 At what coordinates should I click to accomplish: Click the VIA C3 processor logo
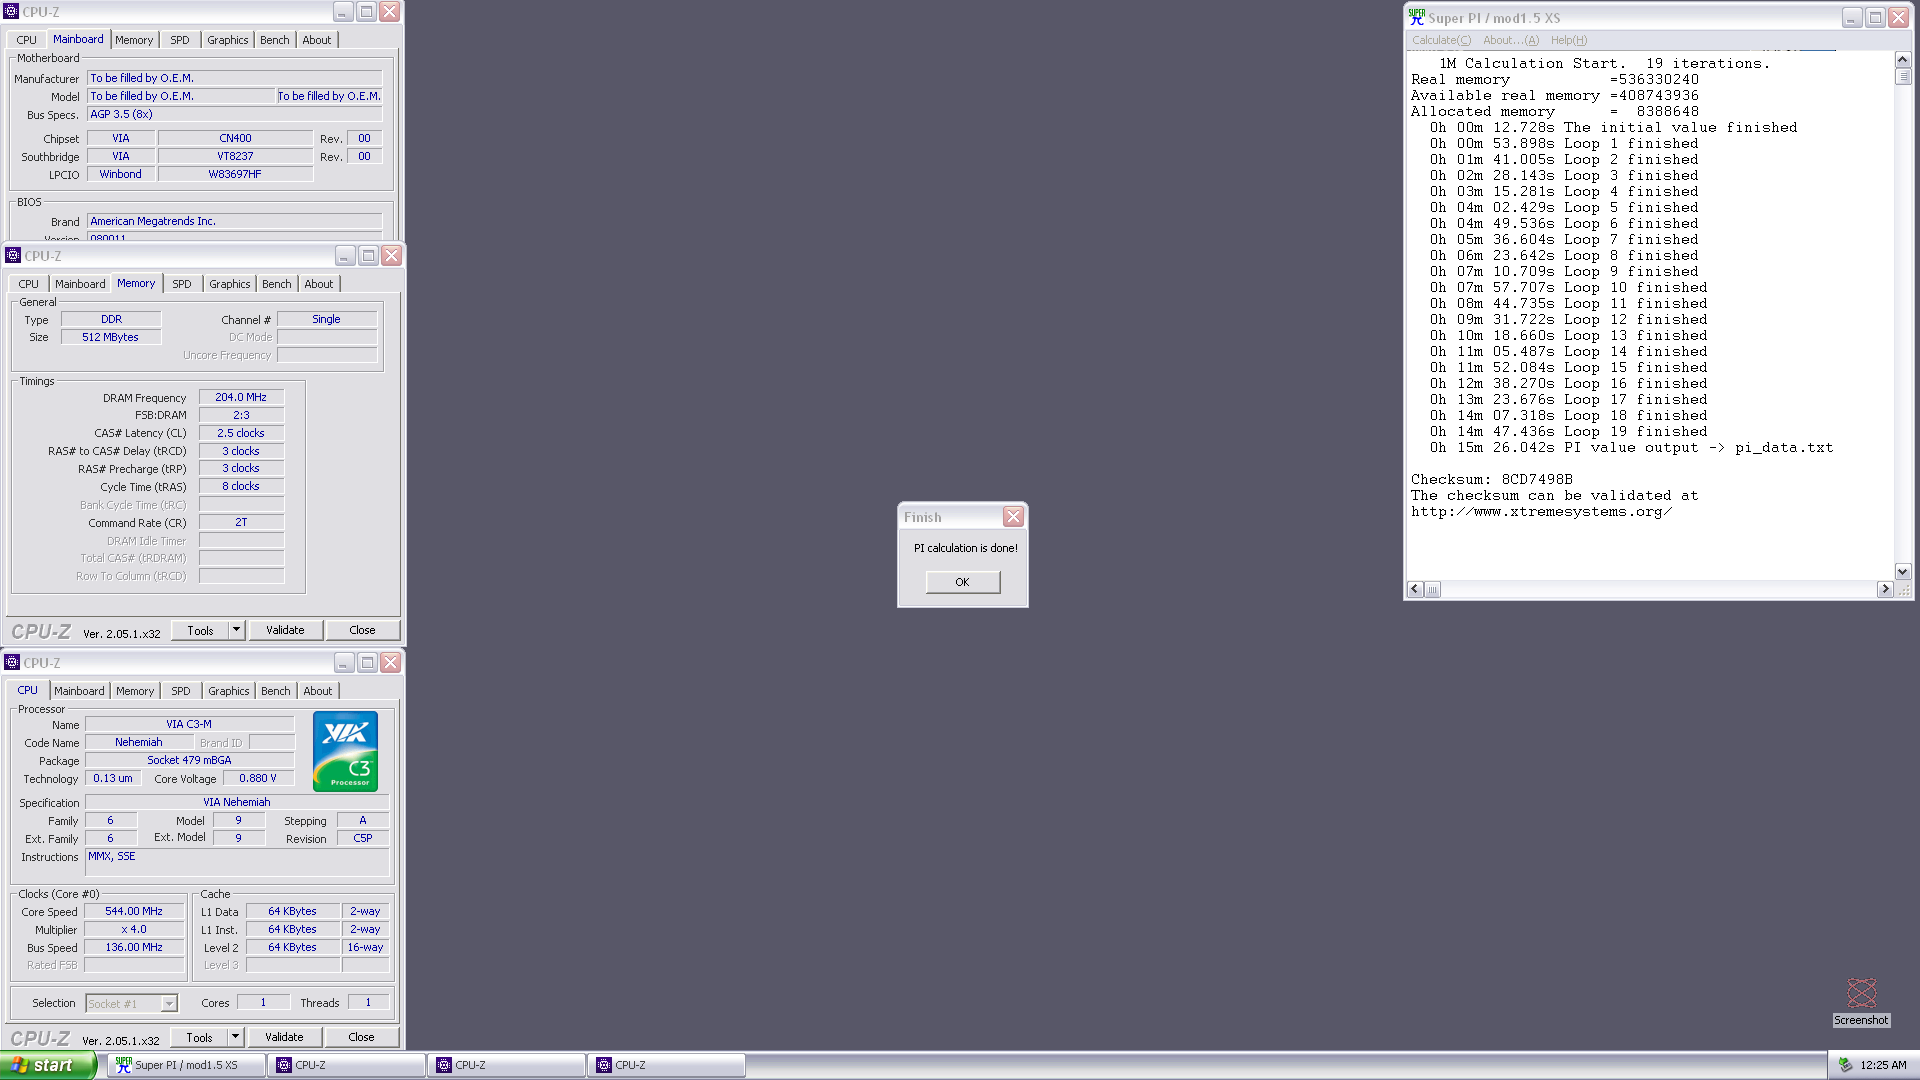pos(345,751)
